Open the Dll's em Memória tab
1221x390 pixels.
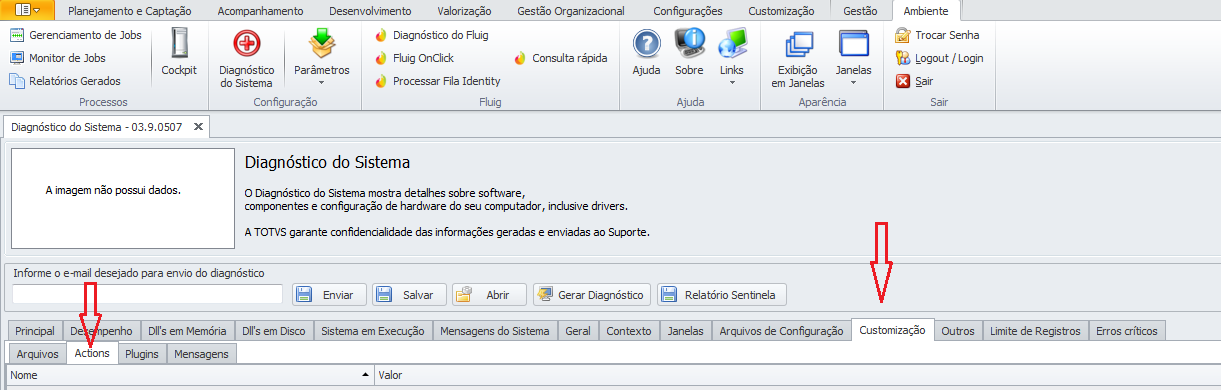point(186,331)
